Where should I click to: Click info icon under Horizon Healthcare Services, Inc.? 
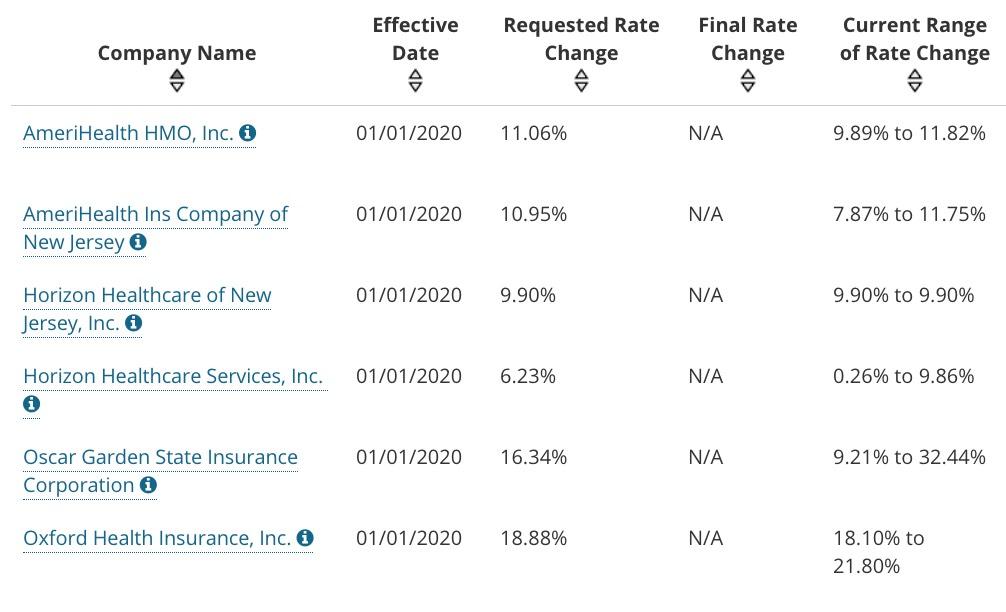pyautogui.click(x=31, y=404)
